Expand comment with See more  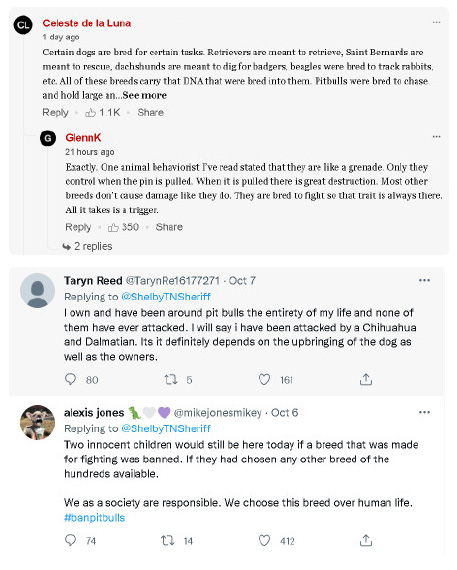coord(145,95)
